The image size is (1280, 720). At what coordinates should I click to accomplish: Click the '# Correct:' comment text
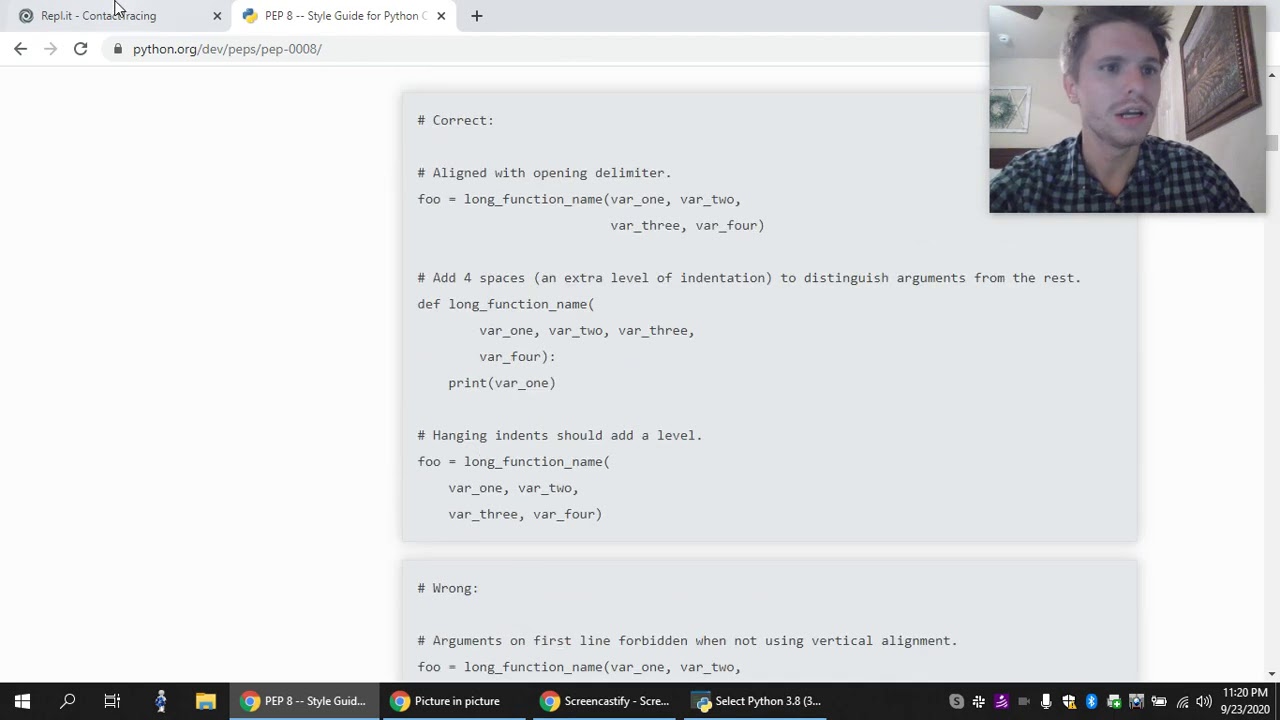456,120
